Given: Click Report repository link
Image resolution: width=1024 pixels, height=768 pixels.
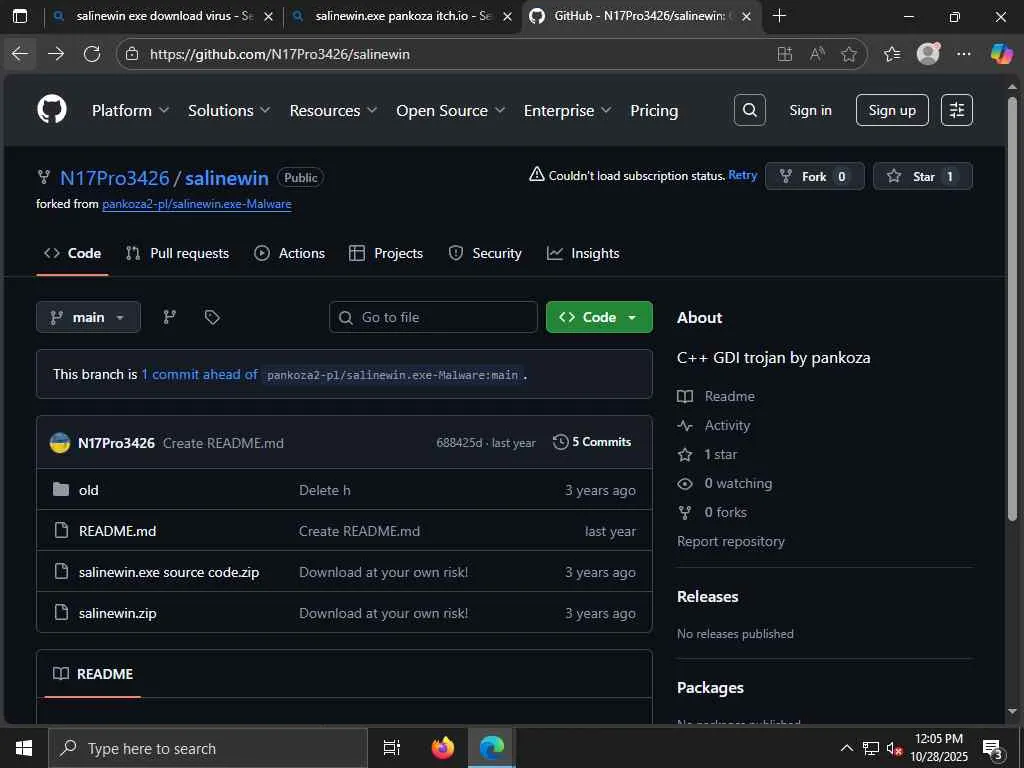Looking at the screenshot, I should [731, 541].
